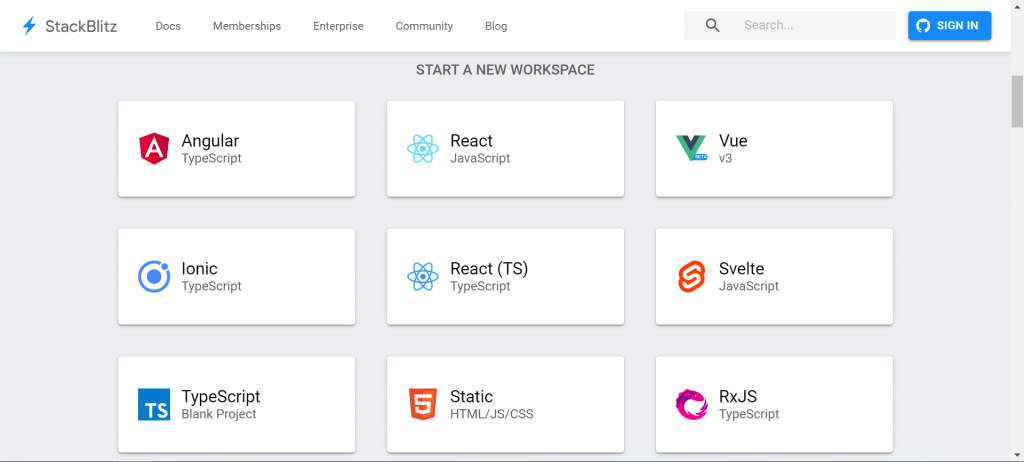The width and height of the screenshot is (1024, 462).
Task: Click the 'v3' label under Vue
Action: pyautogui.click(x=726, y=158)
